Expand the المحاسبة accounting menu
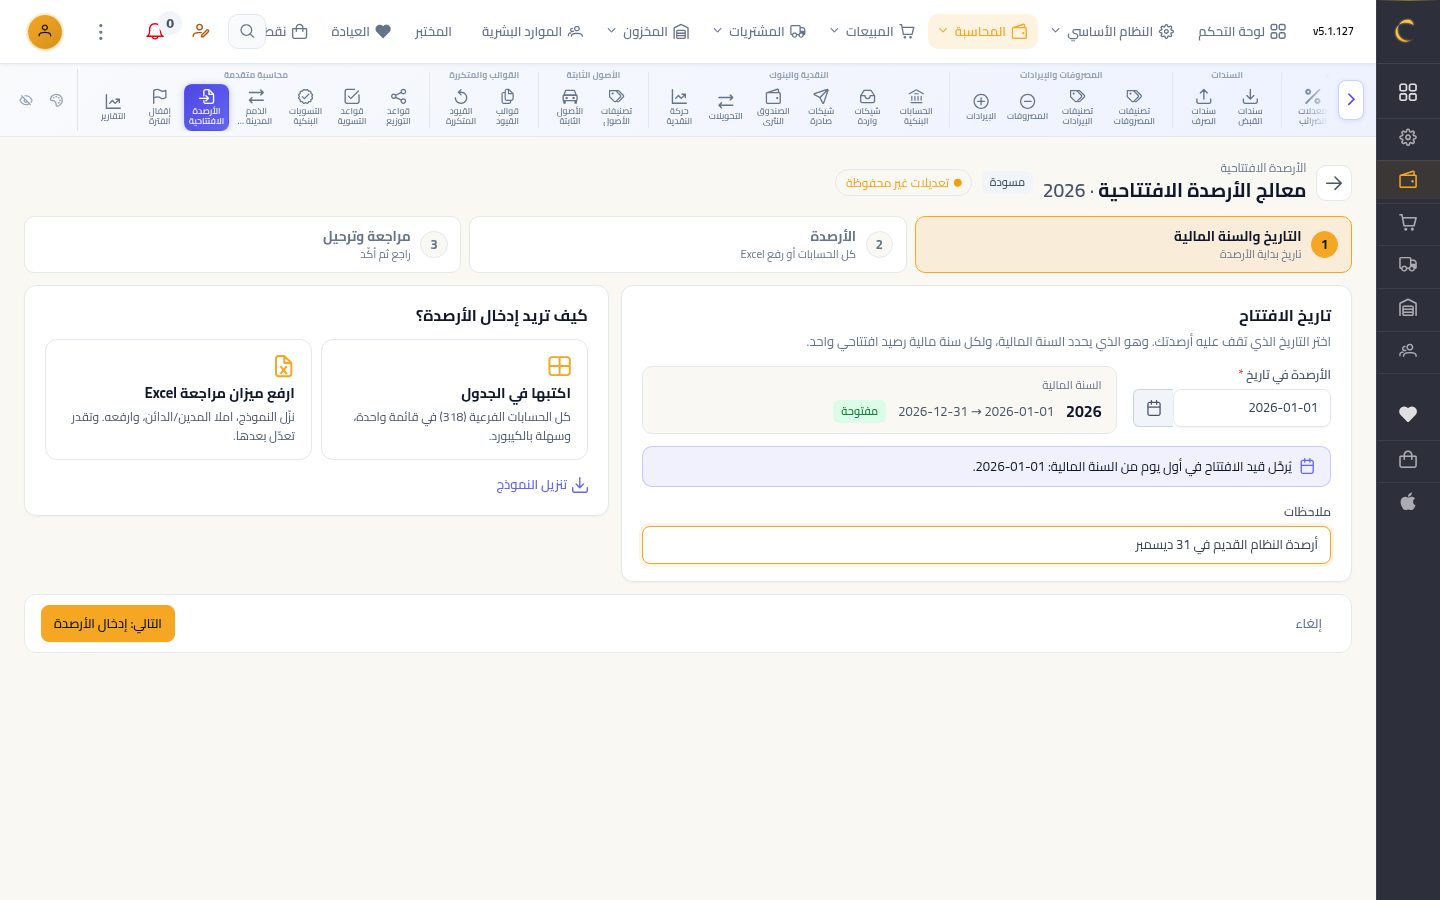Image resolution: width=1440 pixels, height=900 pixels. [982, 32]
